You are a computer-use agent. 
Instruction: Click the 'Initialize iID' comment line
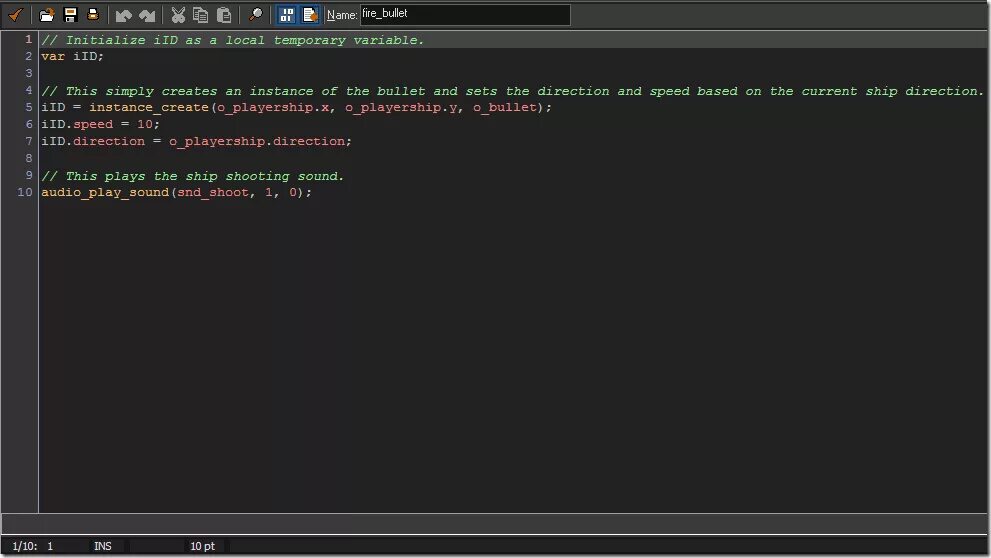pos(233,40)
